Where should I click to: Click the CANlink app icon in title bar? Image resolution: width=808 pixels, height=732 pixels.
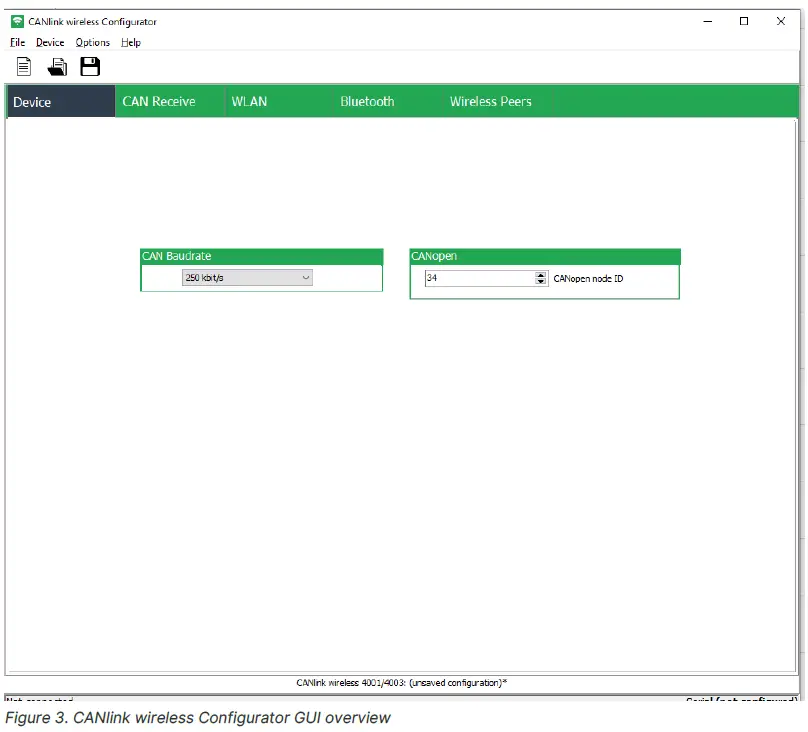pyautogui.click(x=17, y=22)
